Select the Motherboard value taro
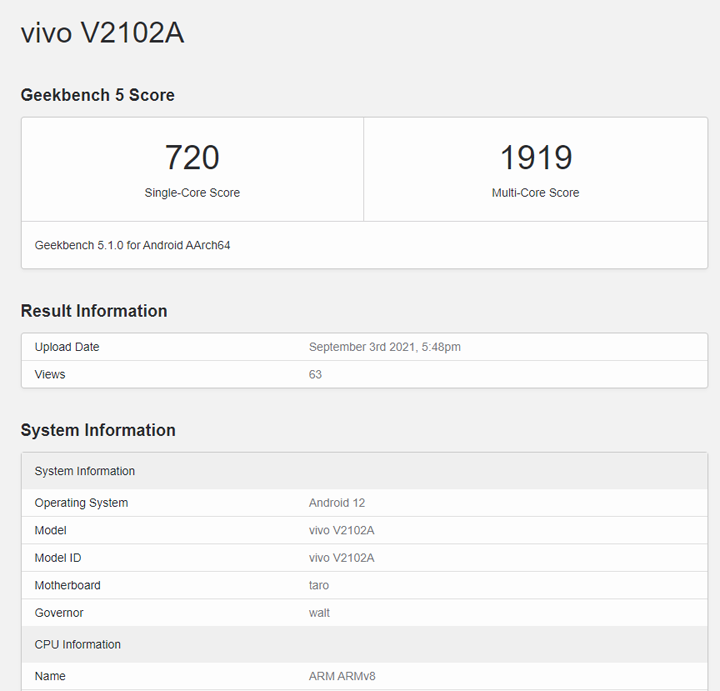The width and height of the screenshot is (720, 691). [x=319, y=585]
